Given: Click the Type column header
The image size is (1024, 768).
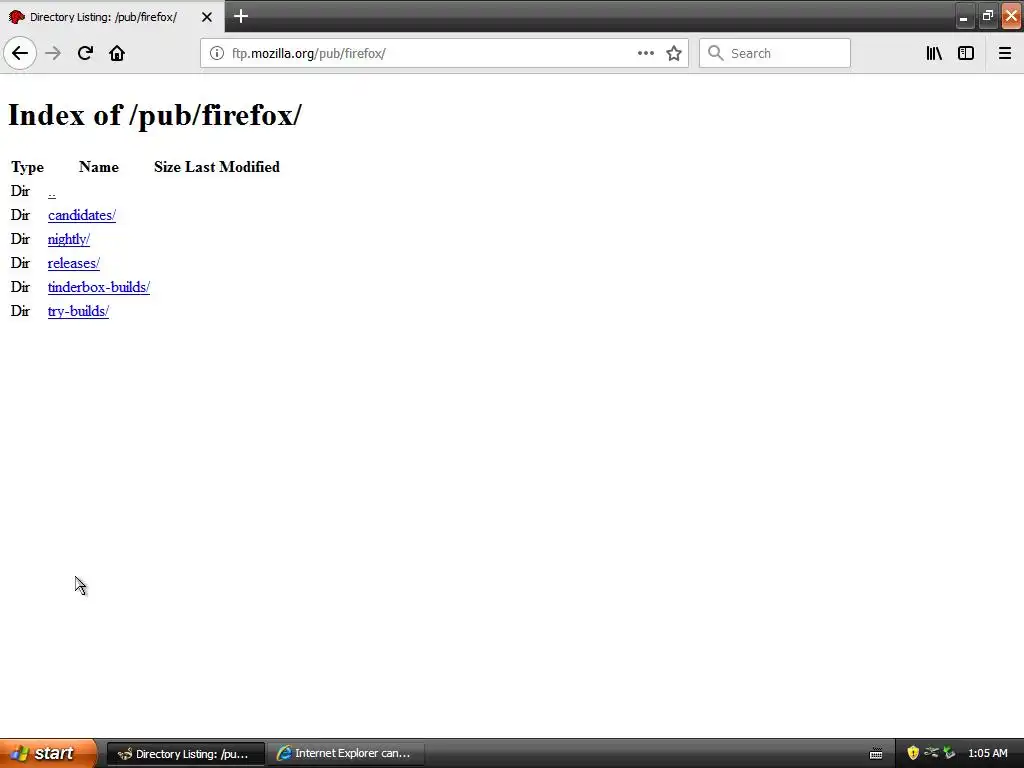Looking at the screenshot, I should point(27,167).
